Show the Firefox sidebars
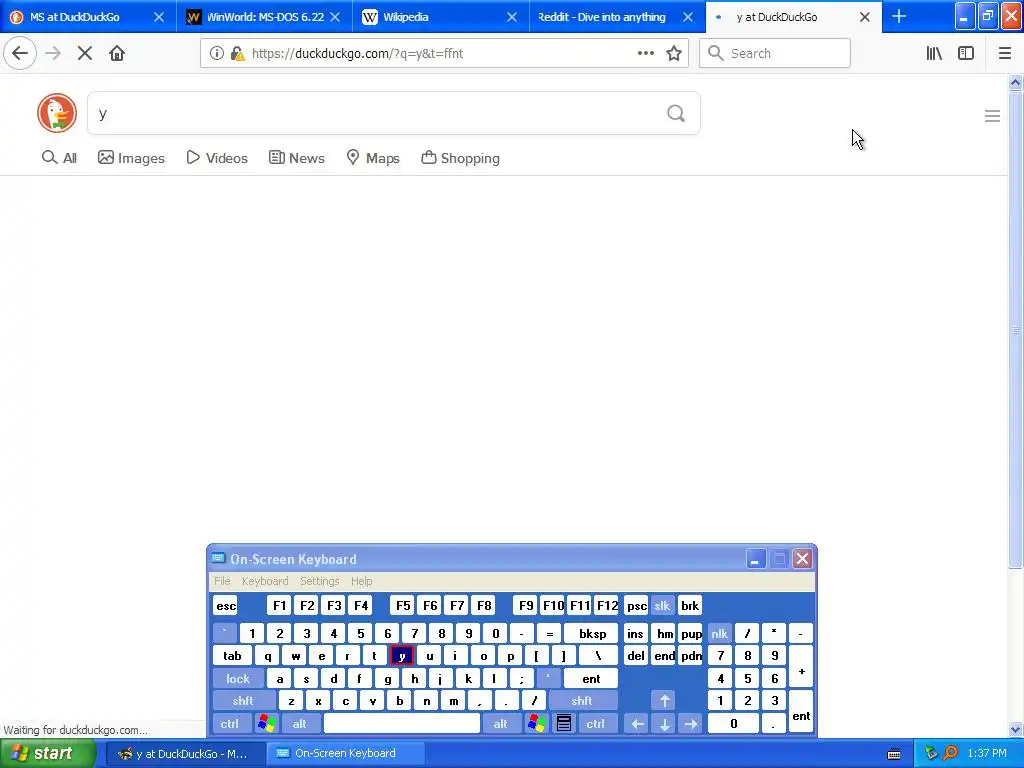The image size is (1024, 768). coord(966,54)
